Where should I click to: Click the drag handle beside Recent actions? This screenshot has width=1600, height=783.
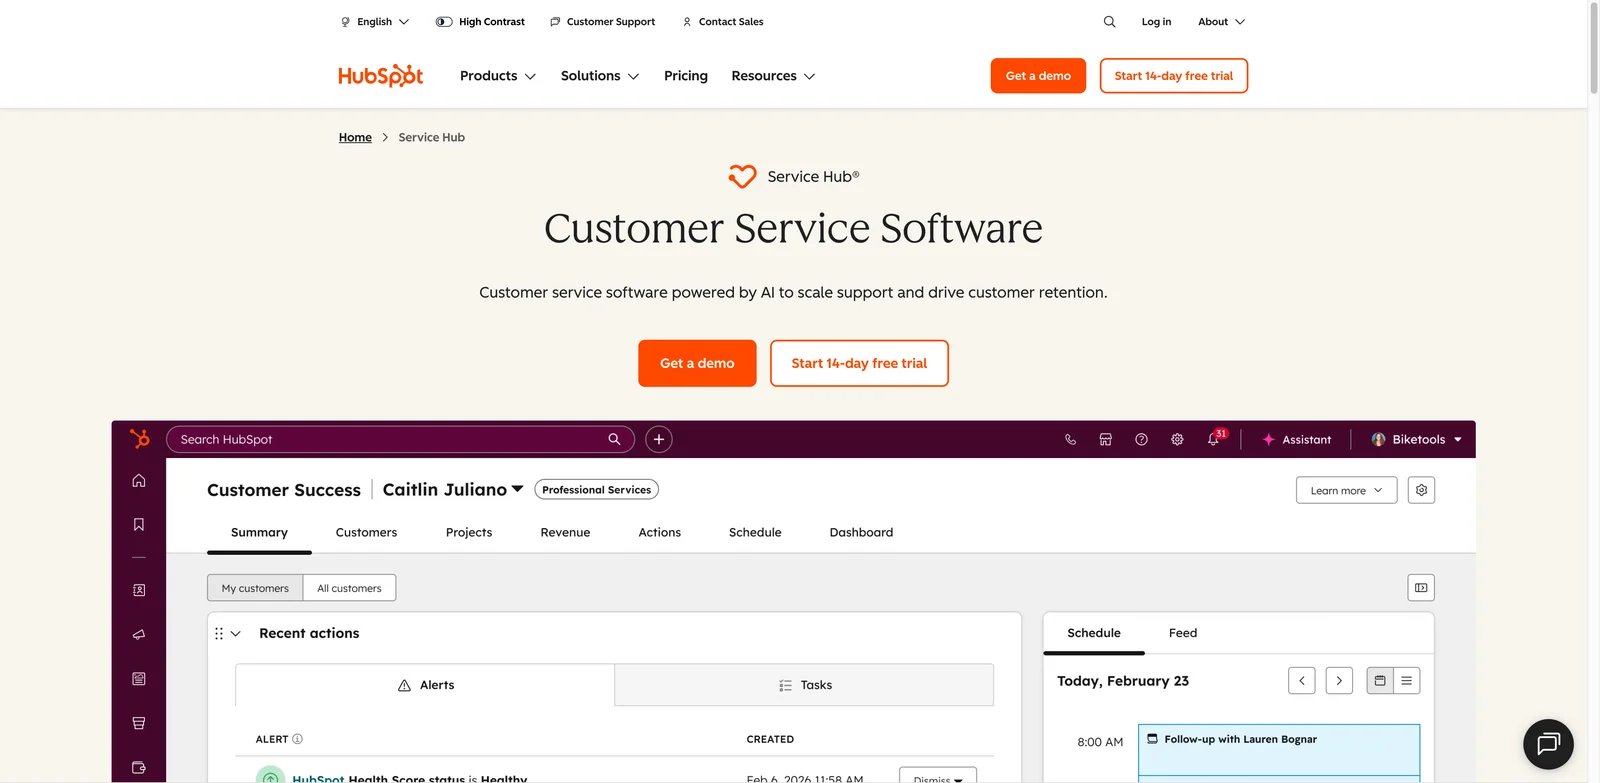pos(219,633)
